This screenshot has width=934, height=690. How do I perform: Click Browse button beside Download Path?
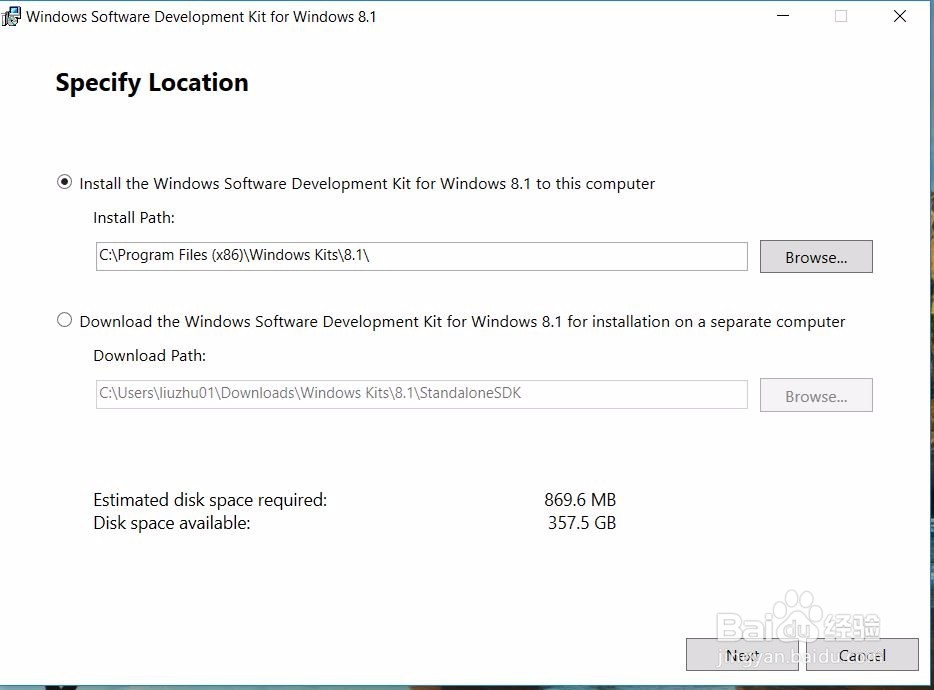(x=816, y=395)
